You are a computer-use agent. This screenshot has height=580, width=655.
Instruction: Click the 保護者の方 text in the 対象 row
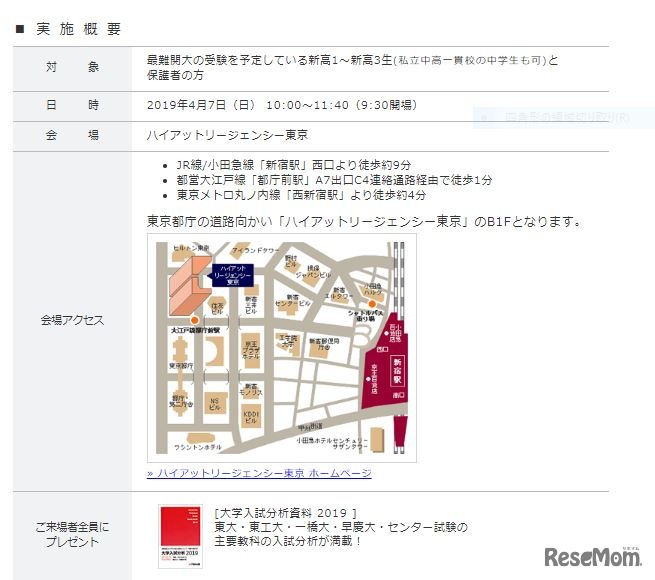[x=175, y=75]
